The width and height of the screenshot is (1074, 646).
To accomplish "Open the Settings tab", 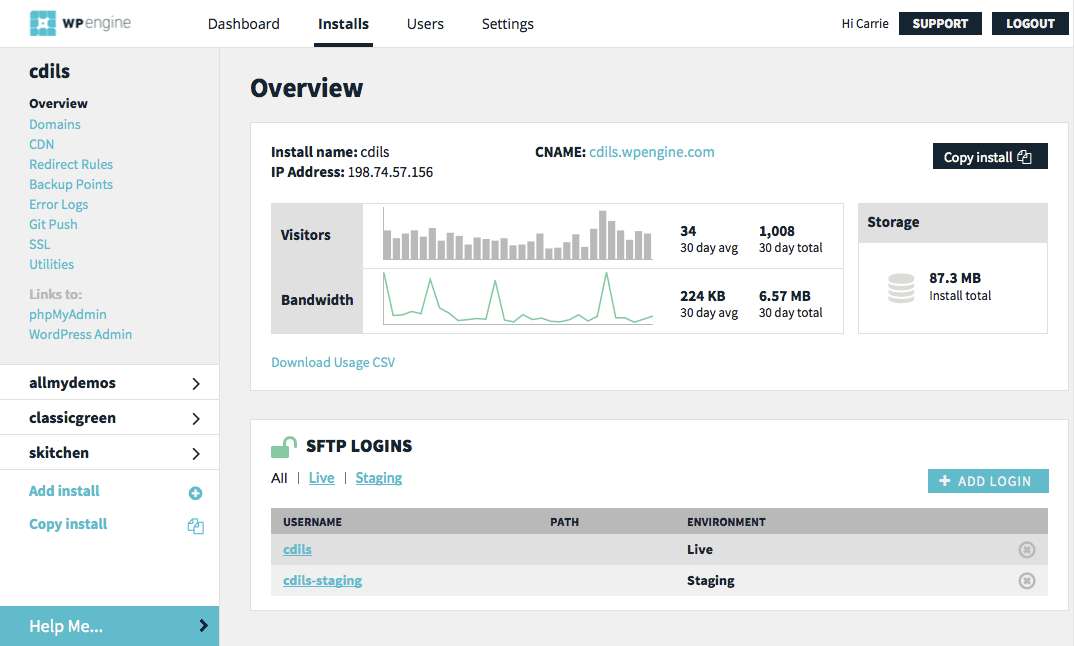I will [508, 24].
